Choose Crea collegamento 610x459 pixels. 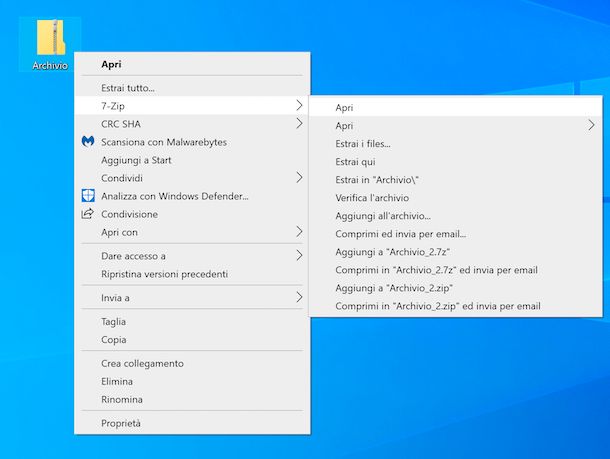tap(192, 363)
